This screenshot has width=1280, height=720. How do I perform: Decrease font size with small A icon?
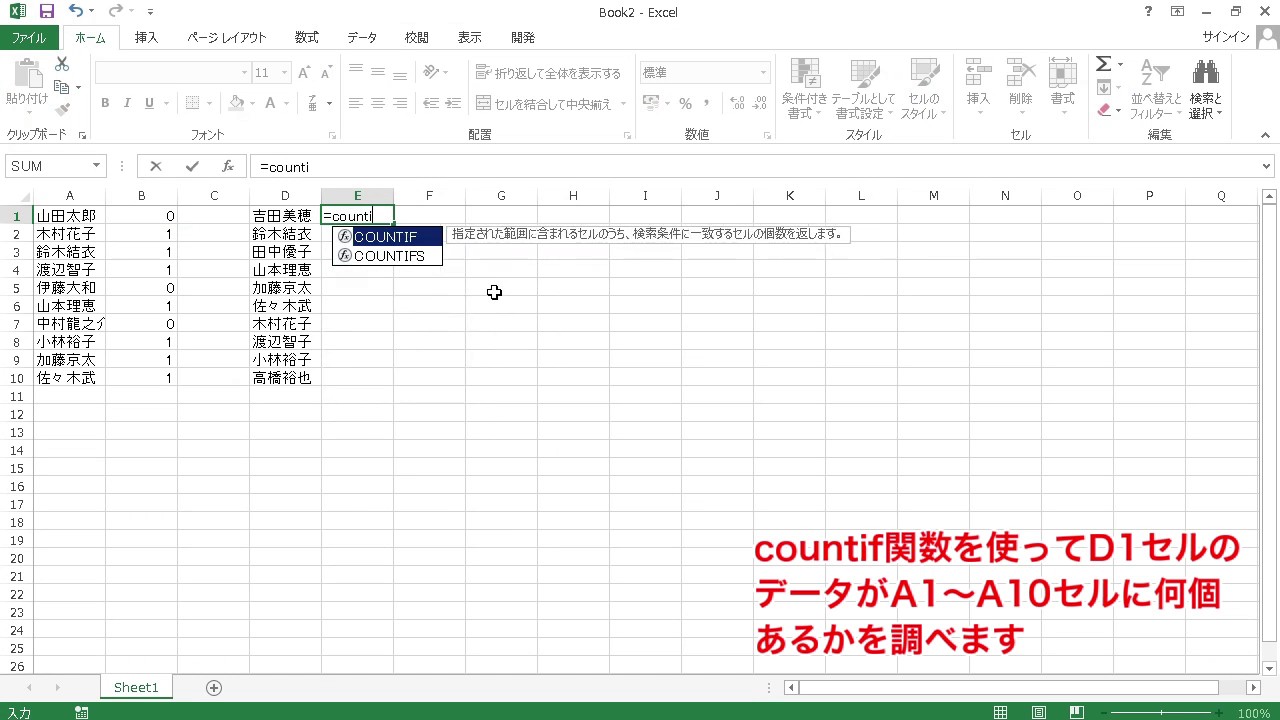[328, 73]
